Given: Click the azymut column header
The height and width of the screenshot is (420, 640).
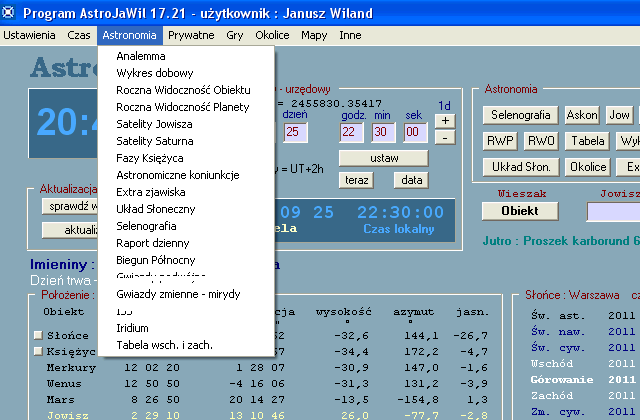Looking at the screenshot, I should tap(413, 312).
